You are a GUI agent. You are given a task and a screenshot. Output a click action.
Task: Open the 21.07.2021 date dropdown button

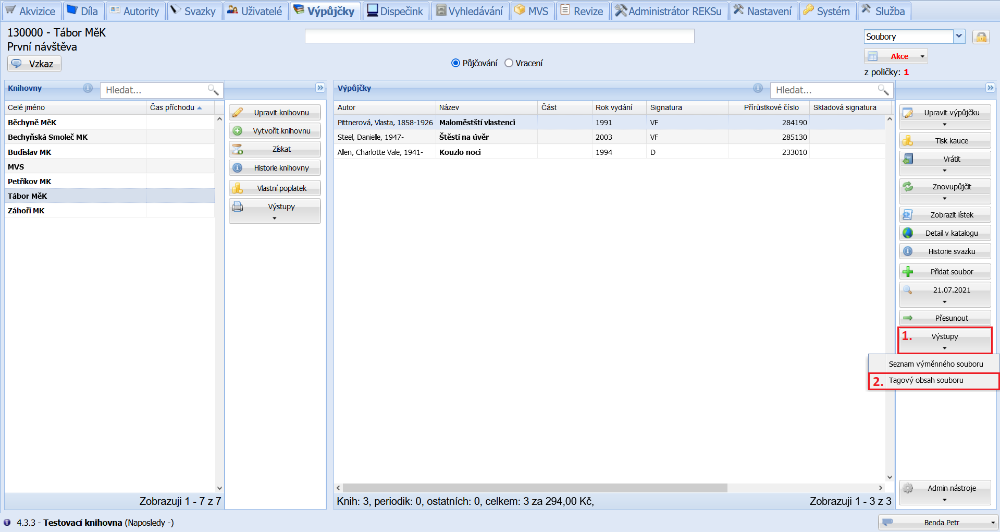pyautogui.click(x=945, y=294)
